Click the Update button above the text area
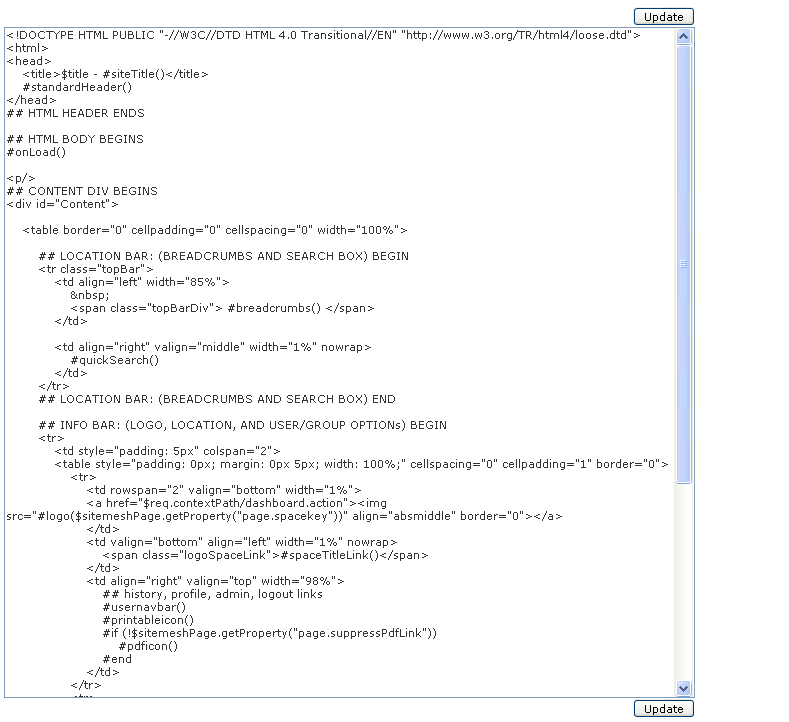 [663, 17]
